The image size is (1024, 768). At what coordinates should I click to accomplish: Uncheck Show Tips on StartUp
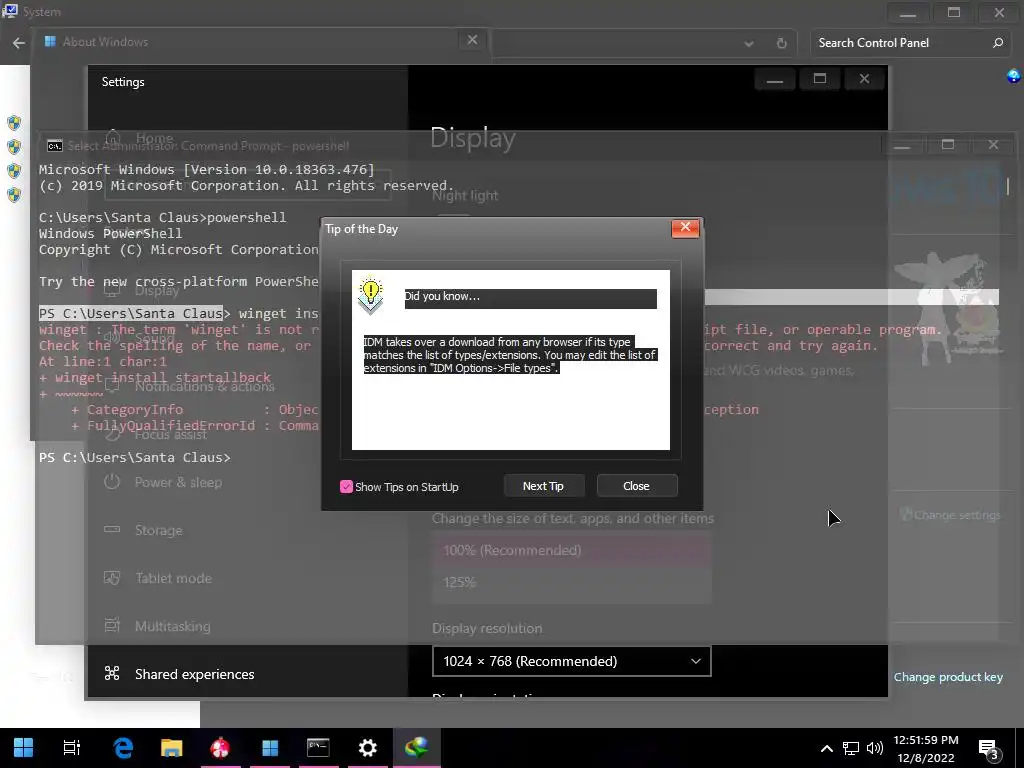point(346,487)
